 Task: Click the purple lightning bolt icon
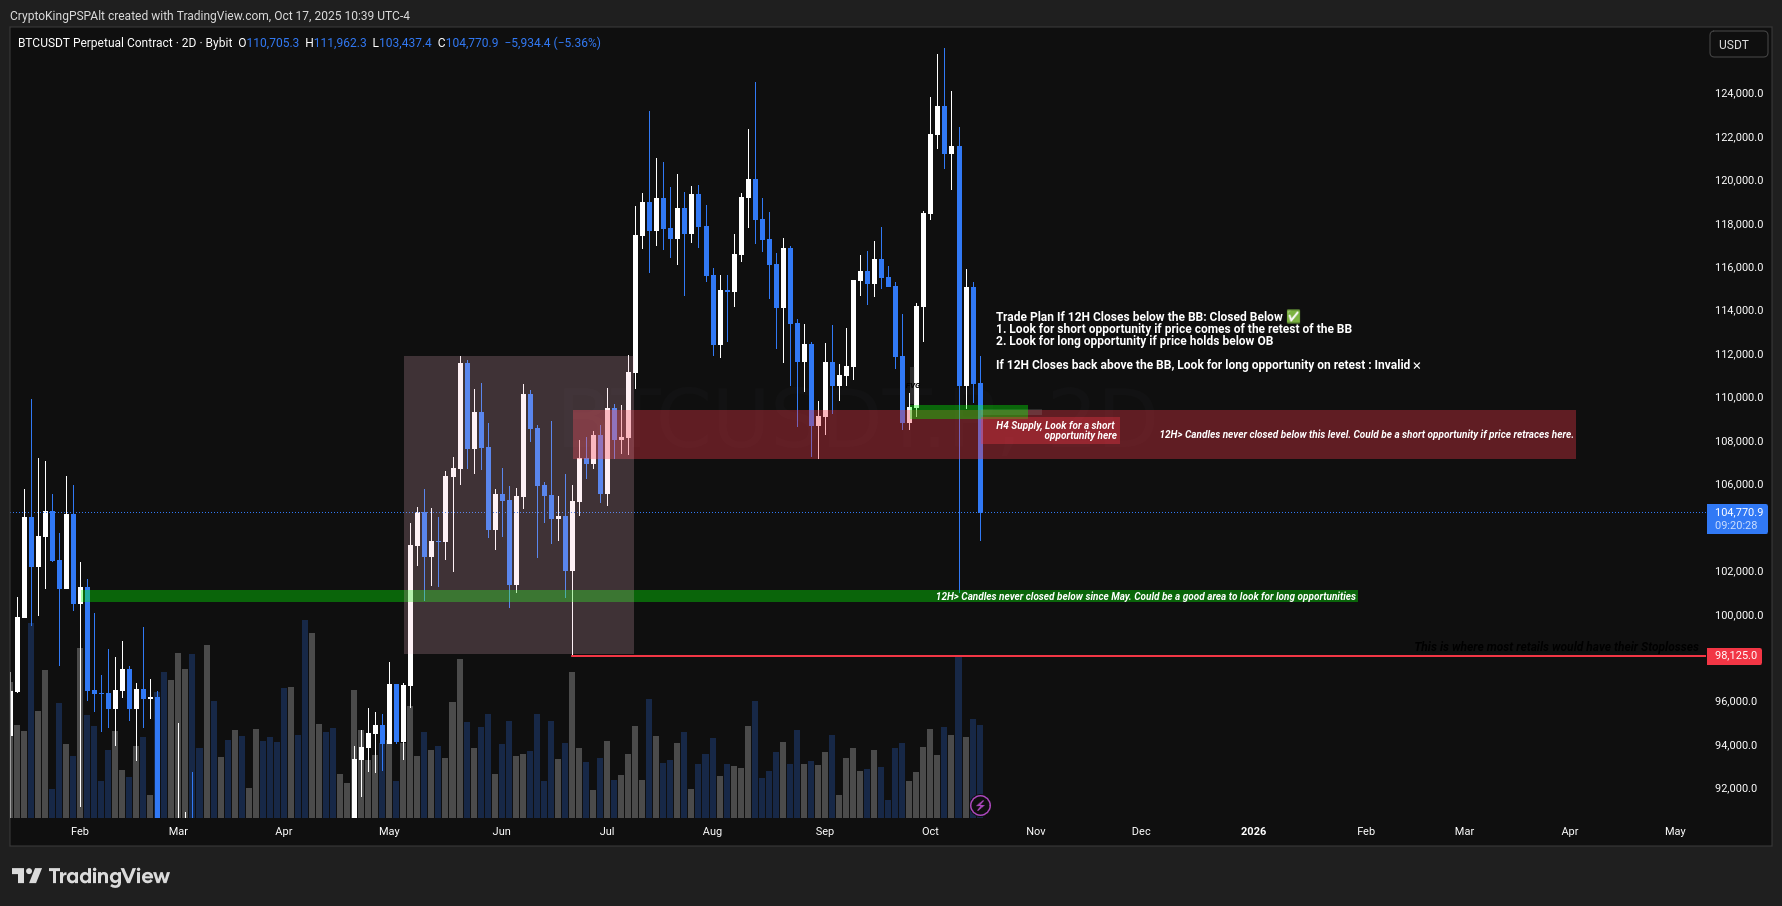pyautogui.click(x=980, y=805)
